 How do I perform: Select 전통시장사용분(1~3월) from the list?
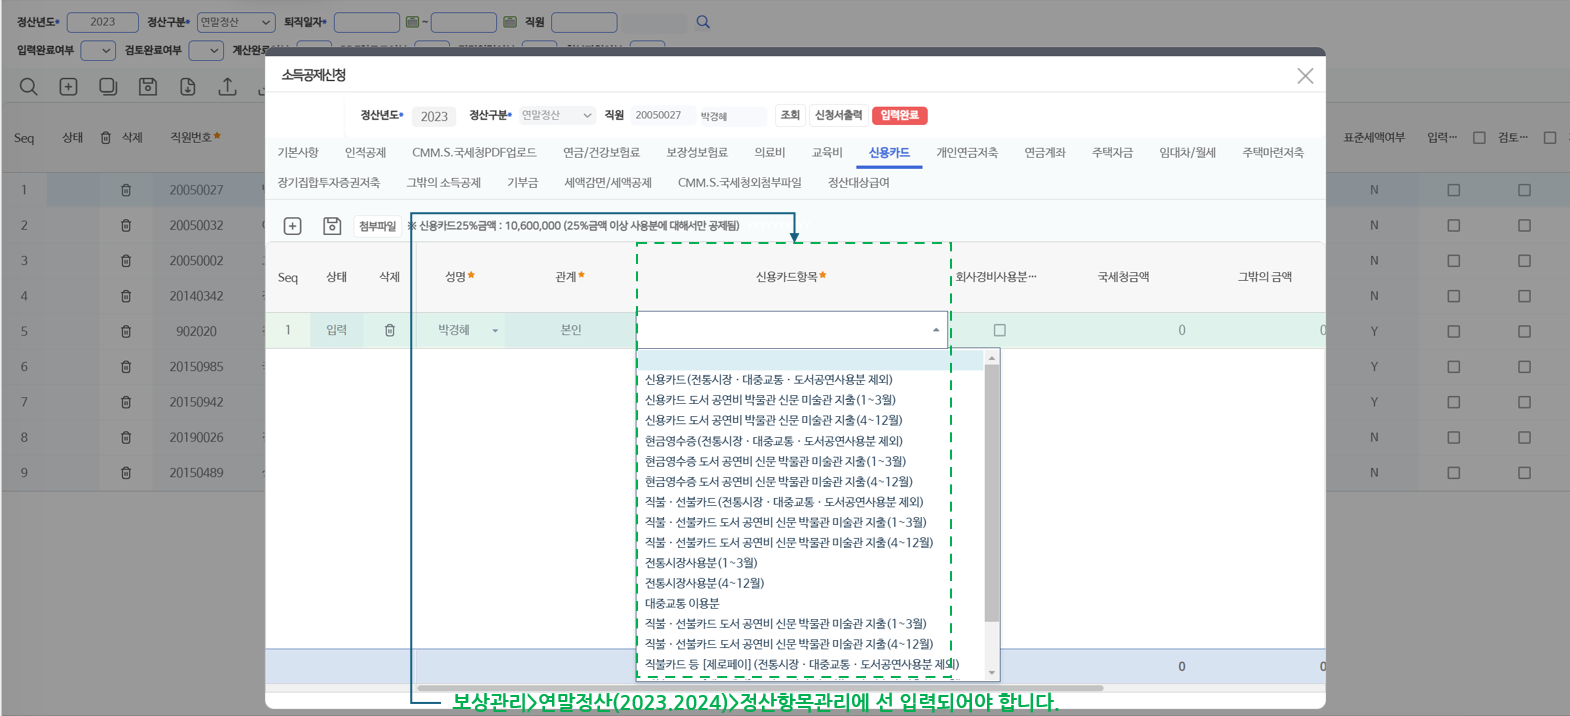point(701,562)
